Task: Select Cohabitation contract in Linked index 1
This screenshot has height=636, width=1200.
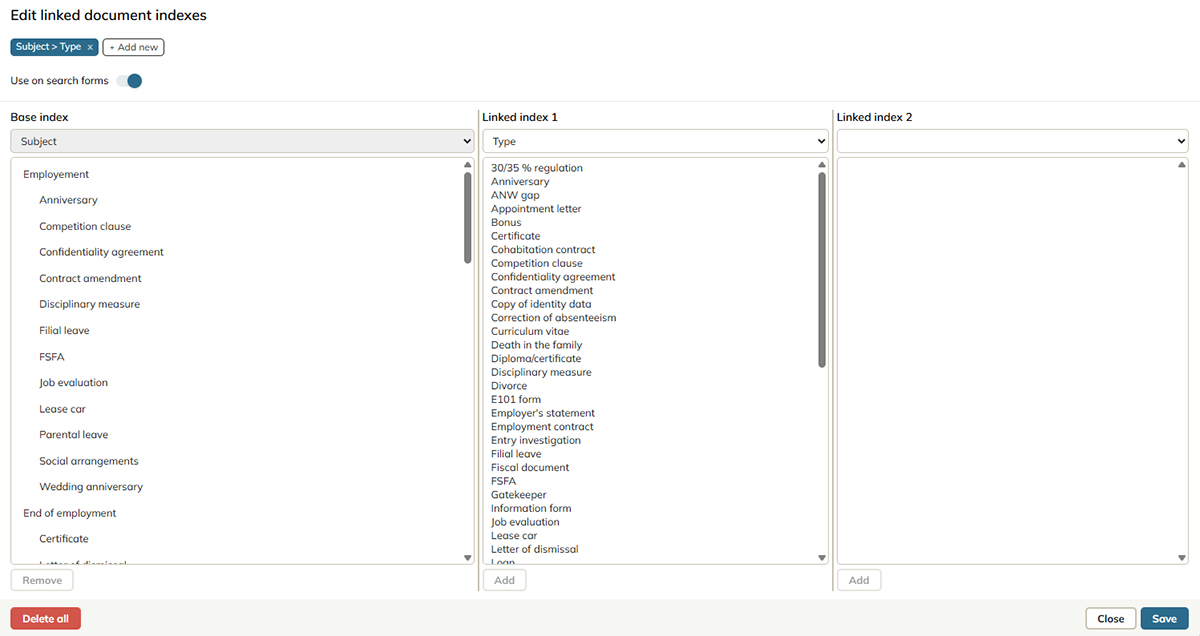Action: pos(543,250)
